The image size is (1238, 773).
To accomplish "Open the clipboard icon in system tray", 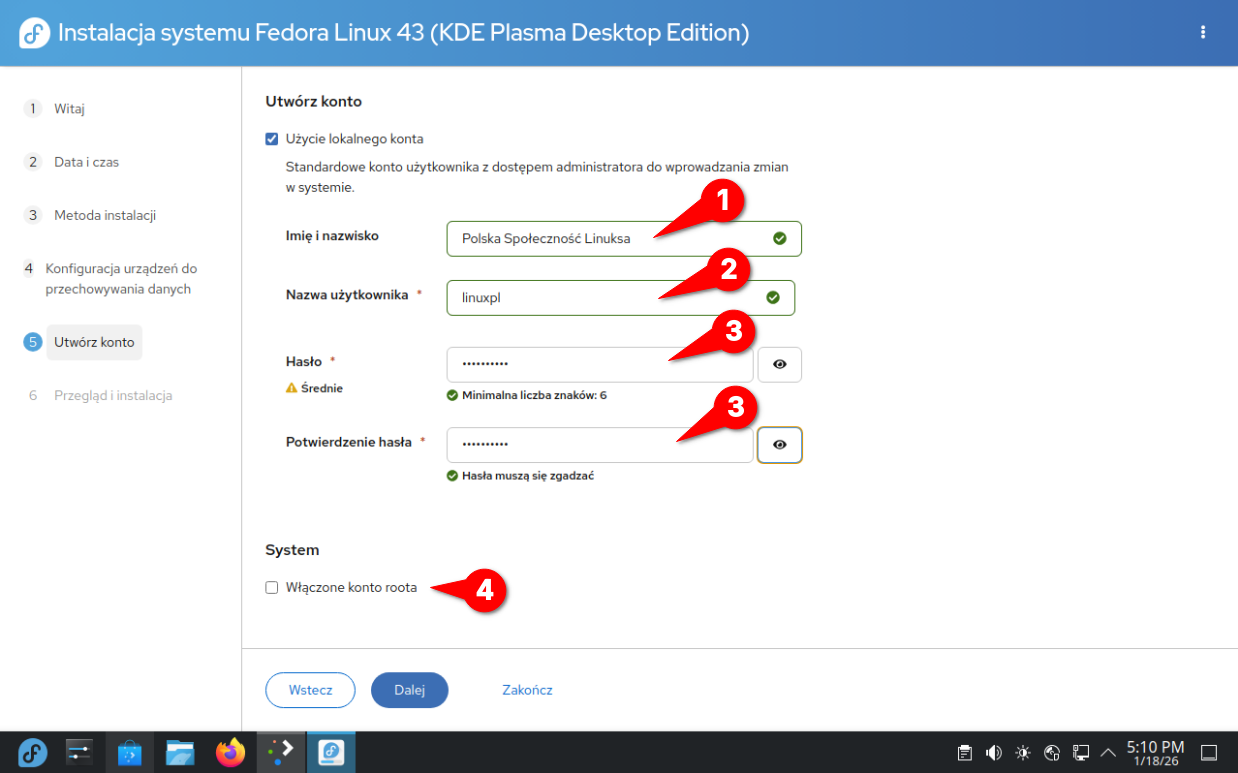I will point(965,753).
